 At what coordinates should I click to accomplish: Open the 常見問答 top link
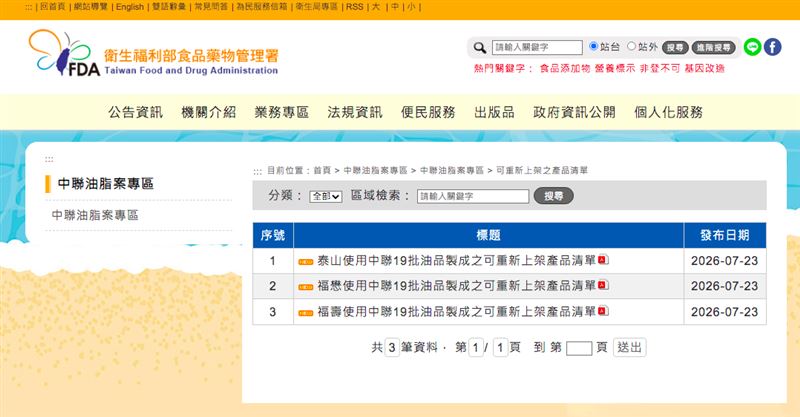[x=211, y=7]
